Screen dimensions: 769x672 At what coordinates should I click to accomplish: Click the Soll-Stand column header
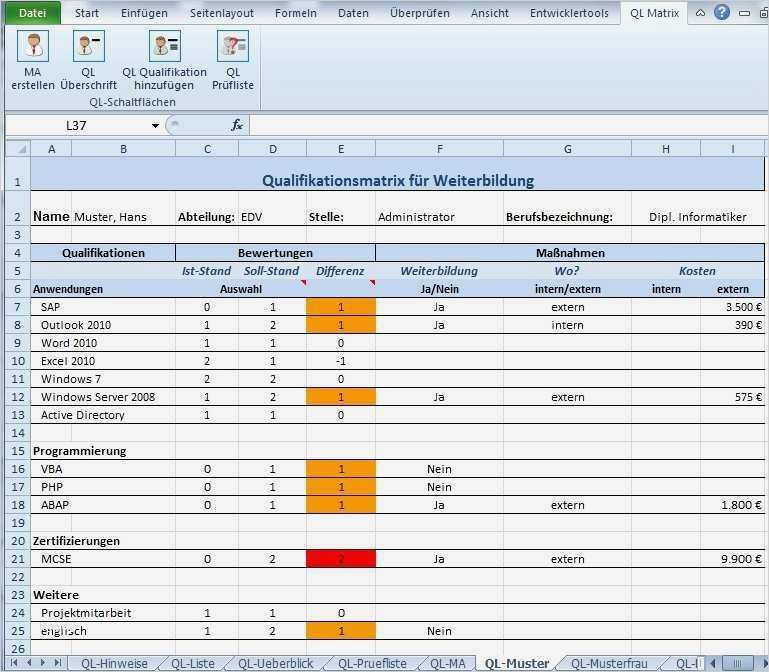pyautogui.click(x=272, y=271)
